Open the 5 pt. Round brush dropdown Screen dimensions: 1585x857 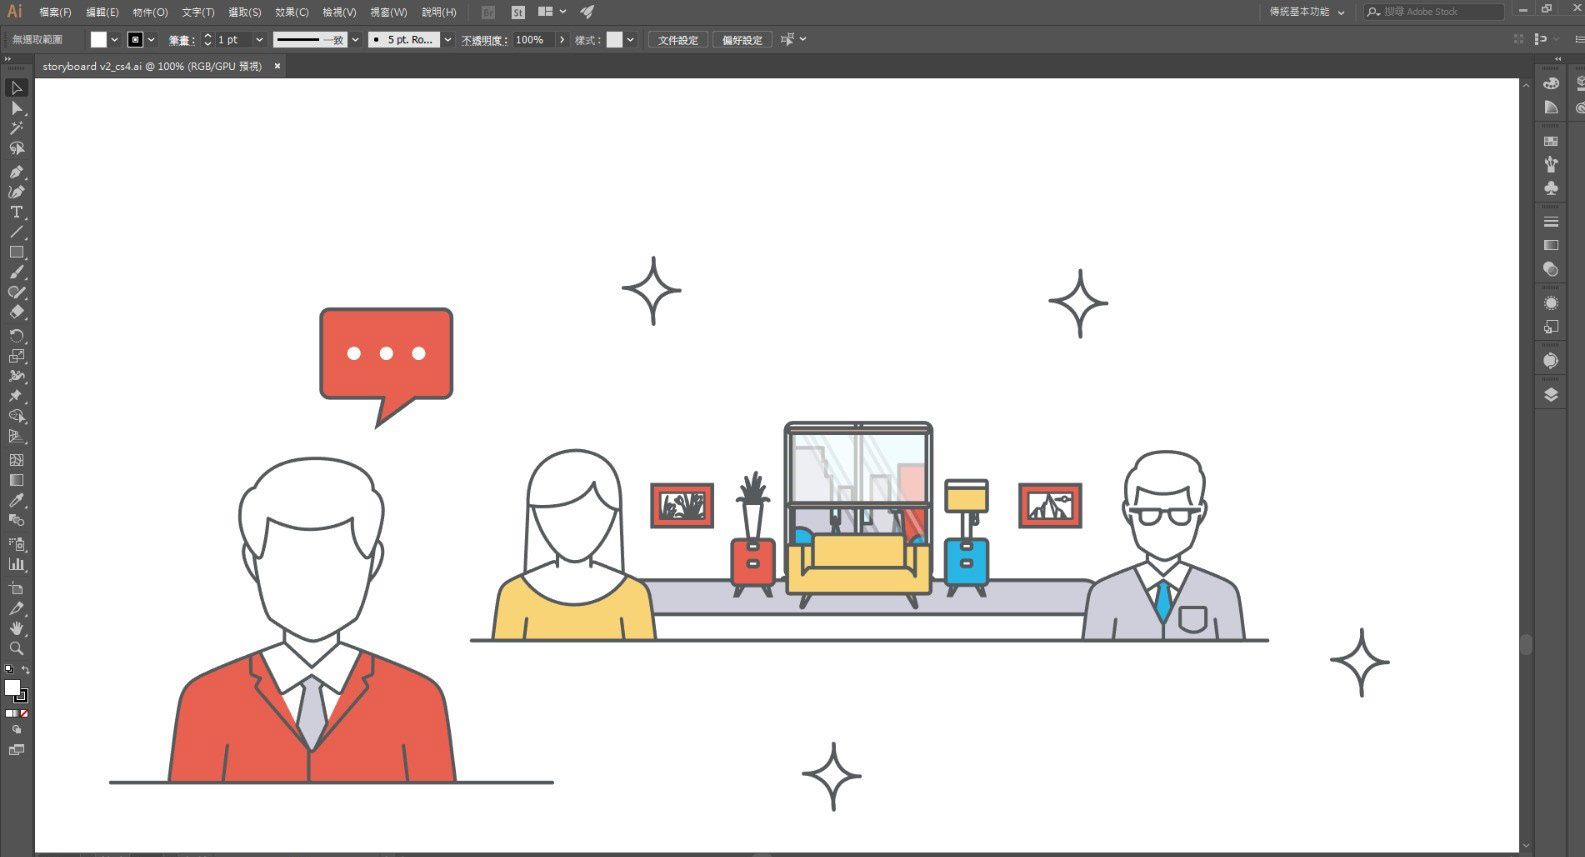pyautogui.click(x=447, y=40)
